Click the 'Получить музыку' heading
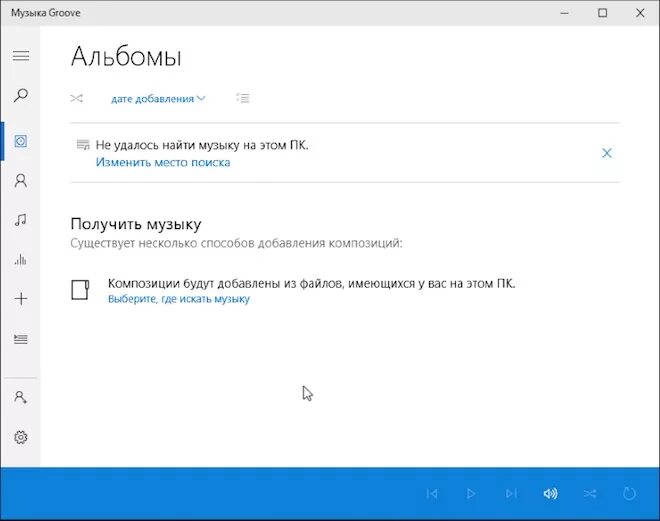The image size is (660, 521). pos(136,224)
